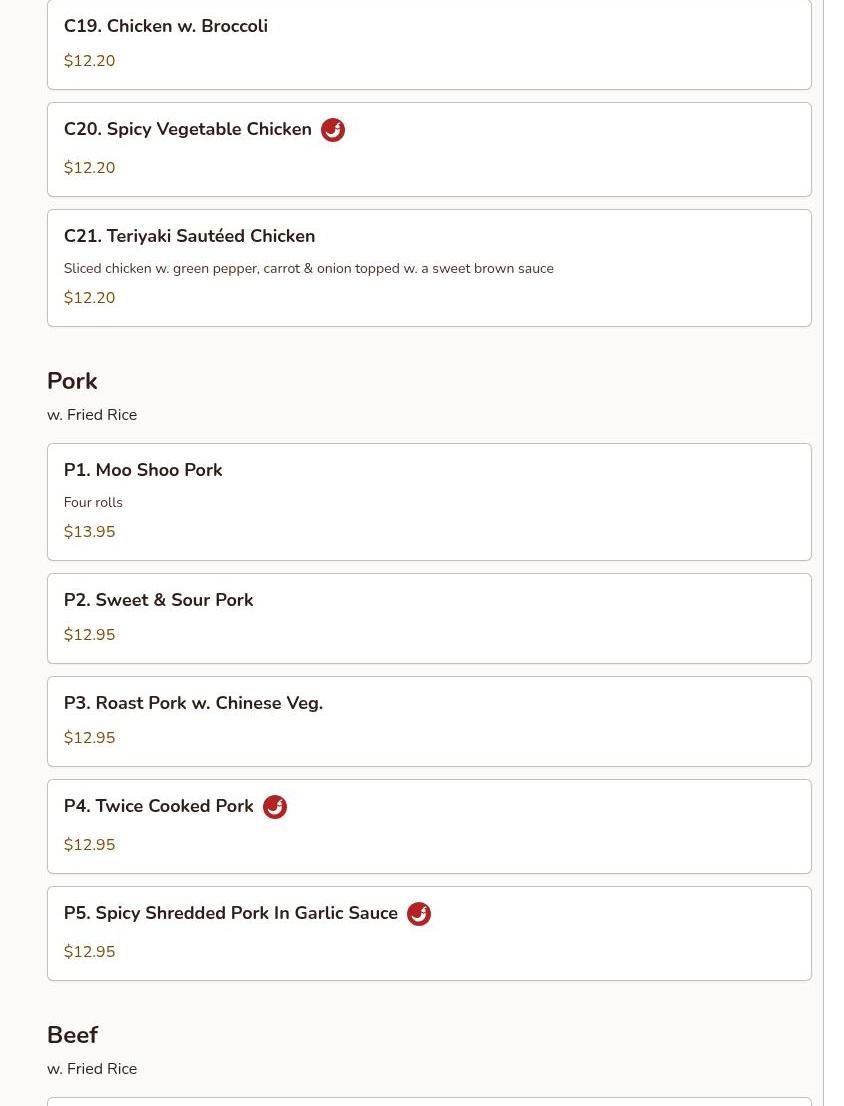
Task: Click spicy chili icon beside C20 Spicy Vegetable Chicken
Action: click(333, 130)
